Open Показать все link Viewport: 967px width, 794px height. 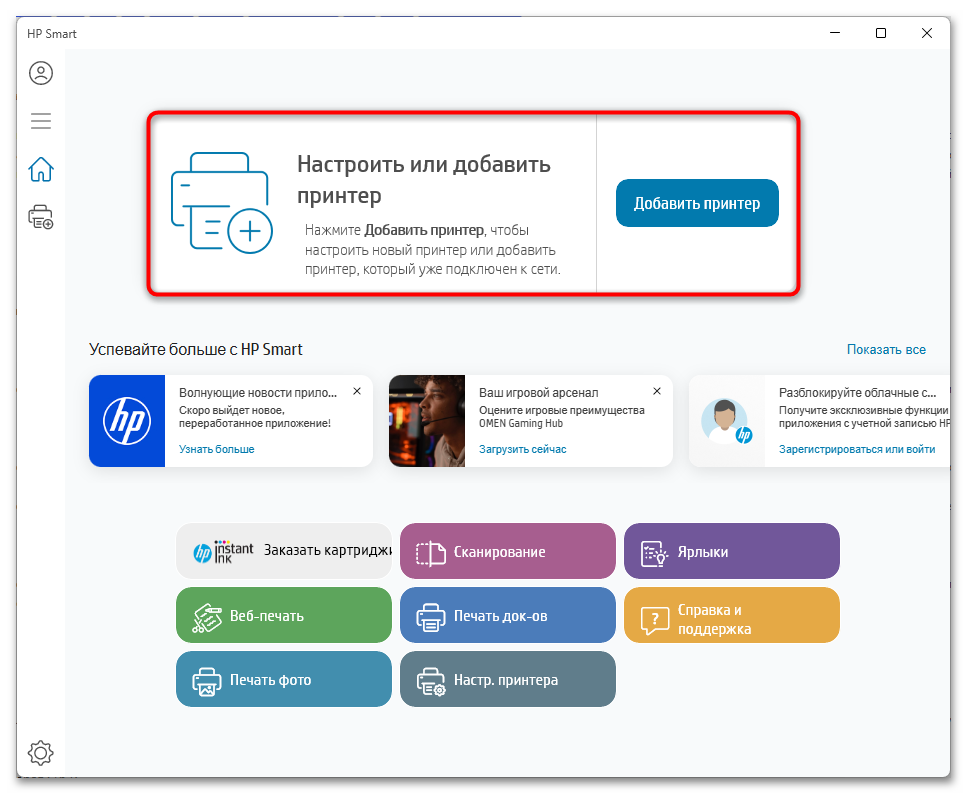point(886,349)
